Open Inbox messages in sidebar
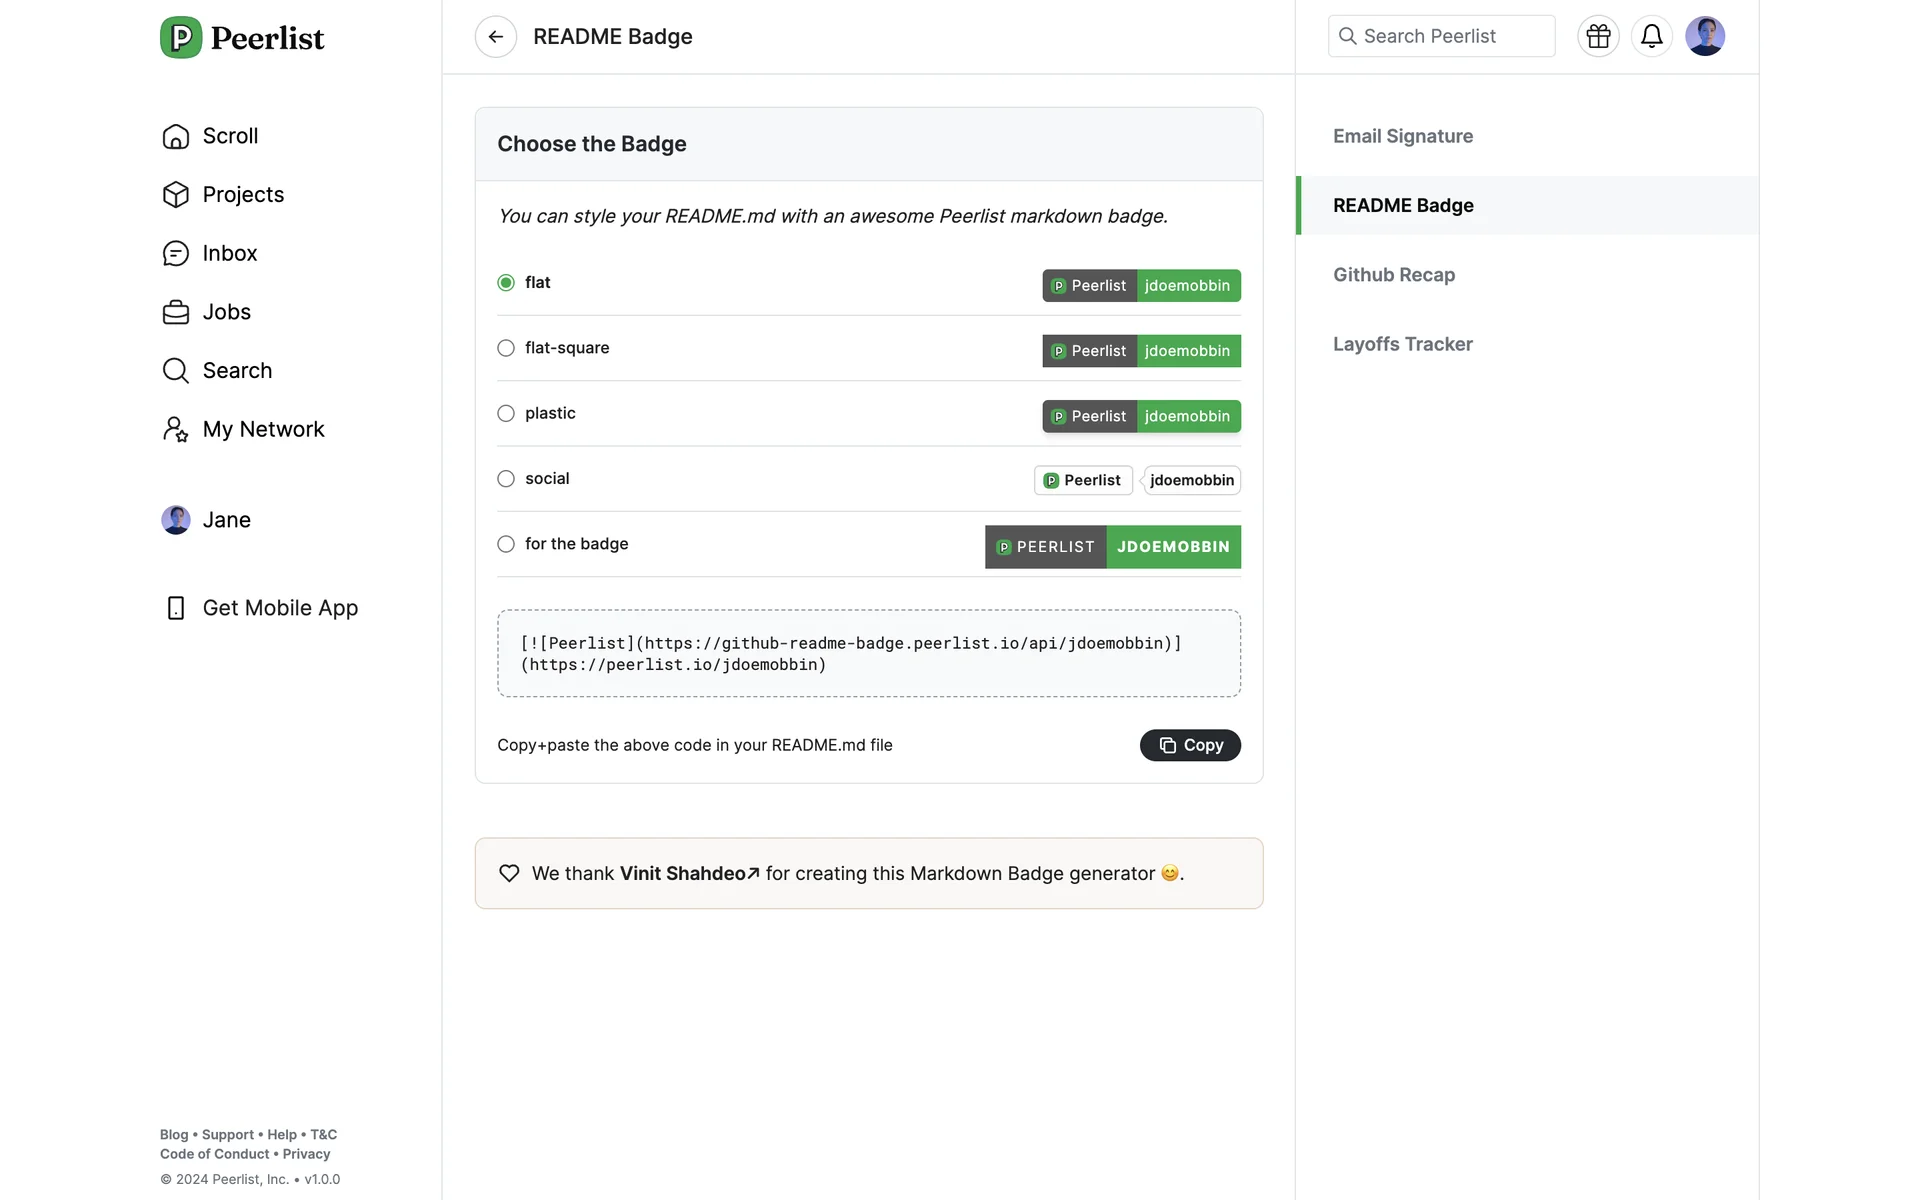Viewport: 1920px width, 1200px height. tap(229, 254)
